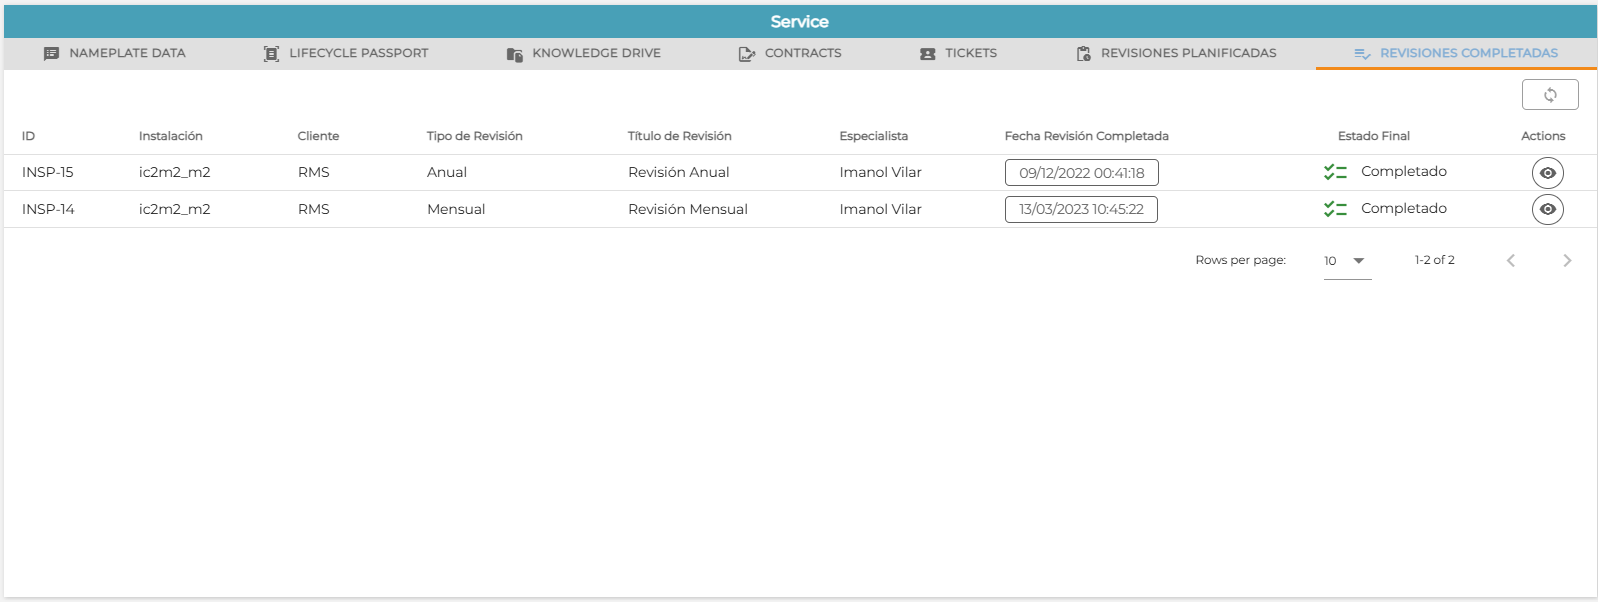Open the rows per page dropdown
The width and height of the screenshot is (1598, 602).
(1347, 261)
